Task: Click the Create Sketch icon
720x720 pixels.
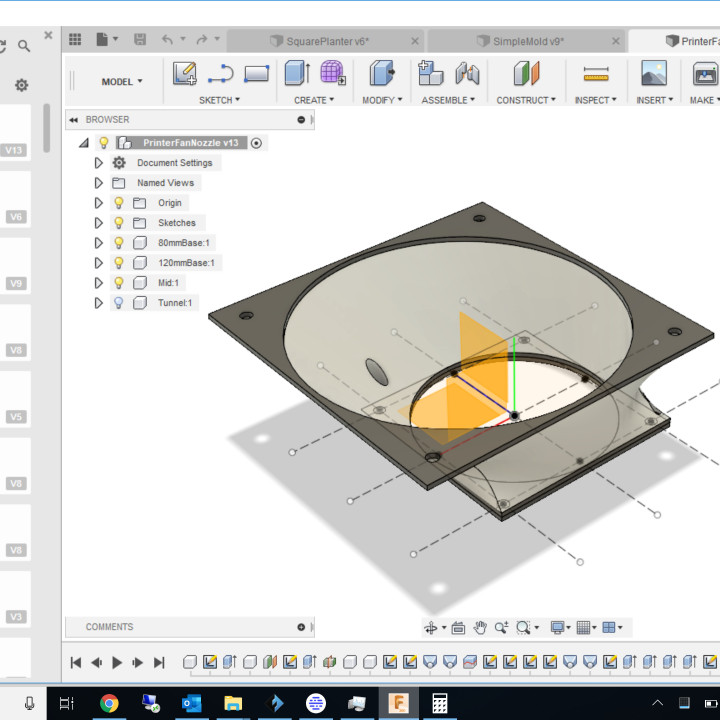Action: [184, 74]
